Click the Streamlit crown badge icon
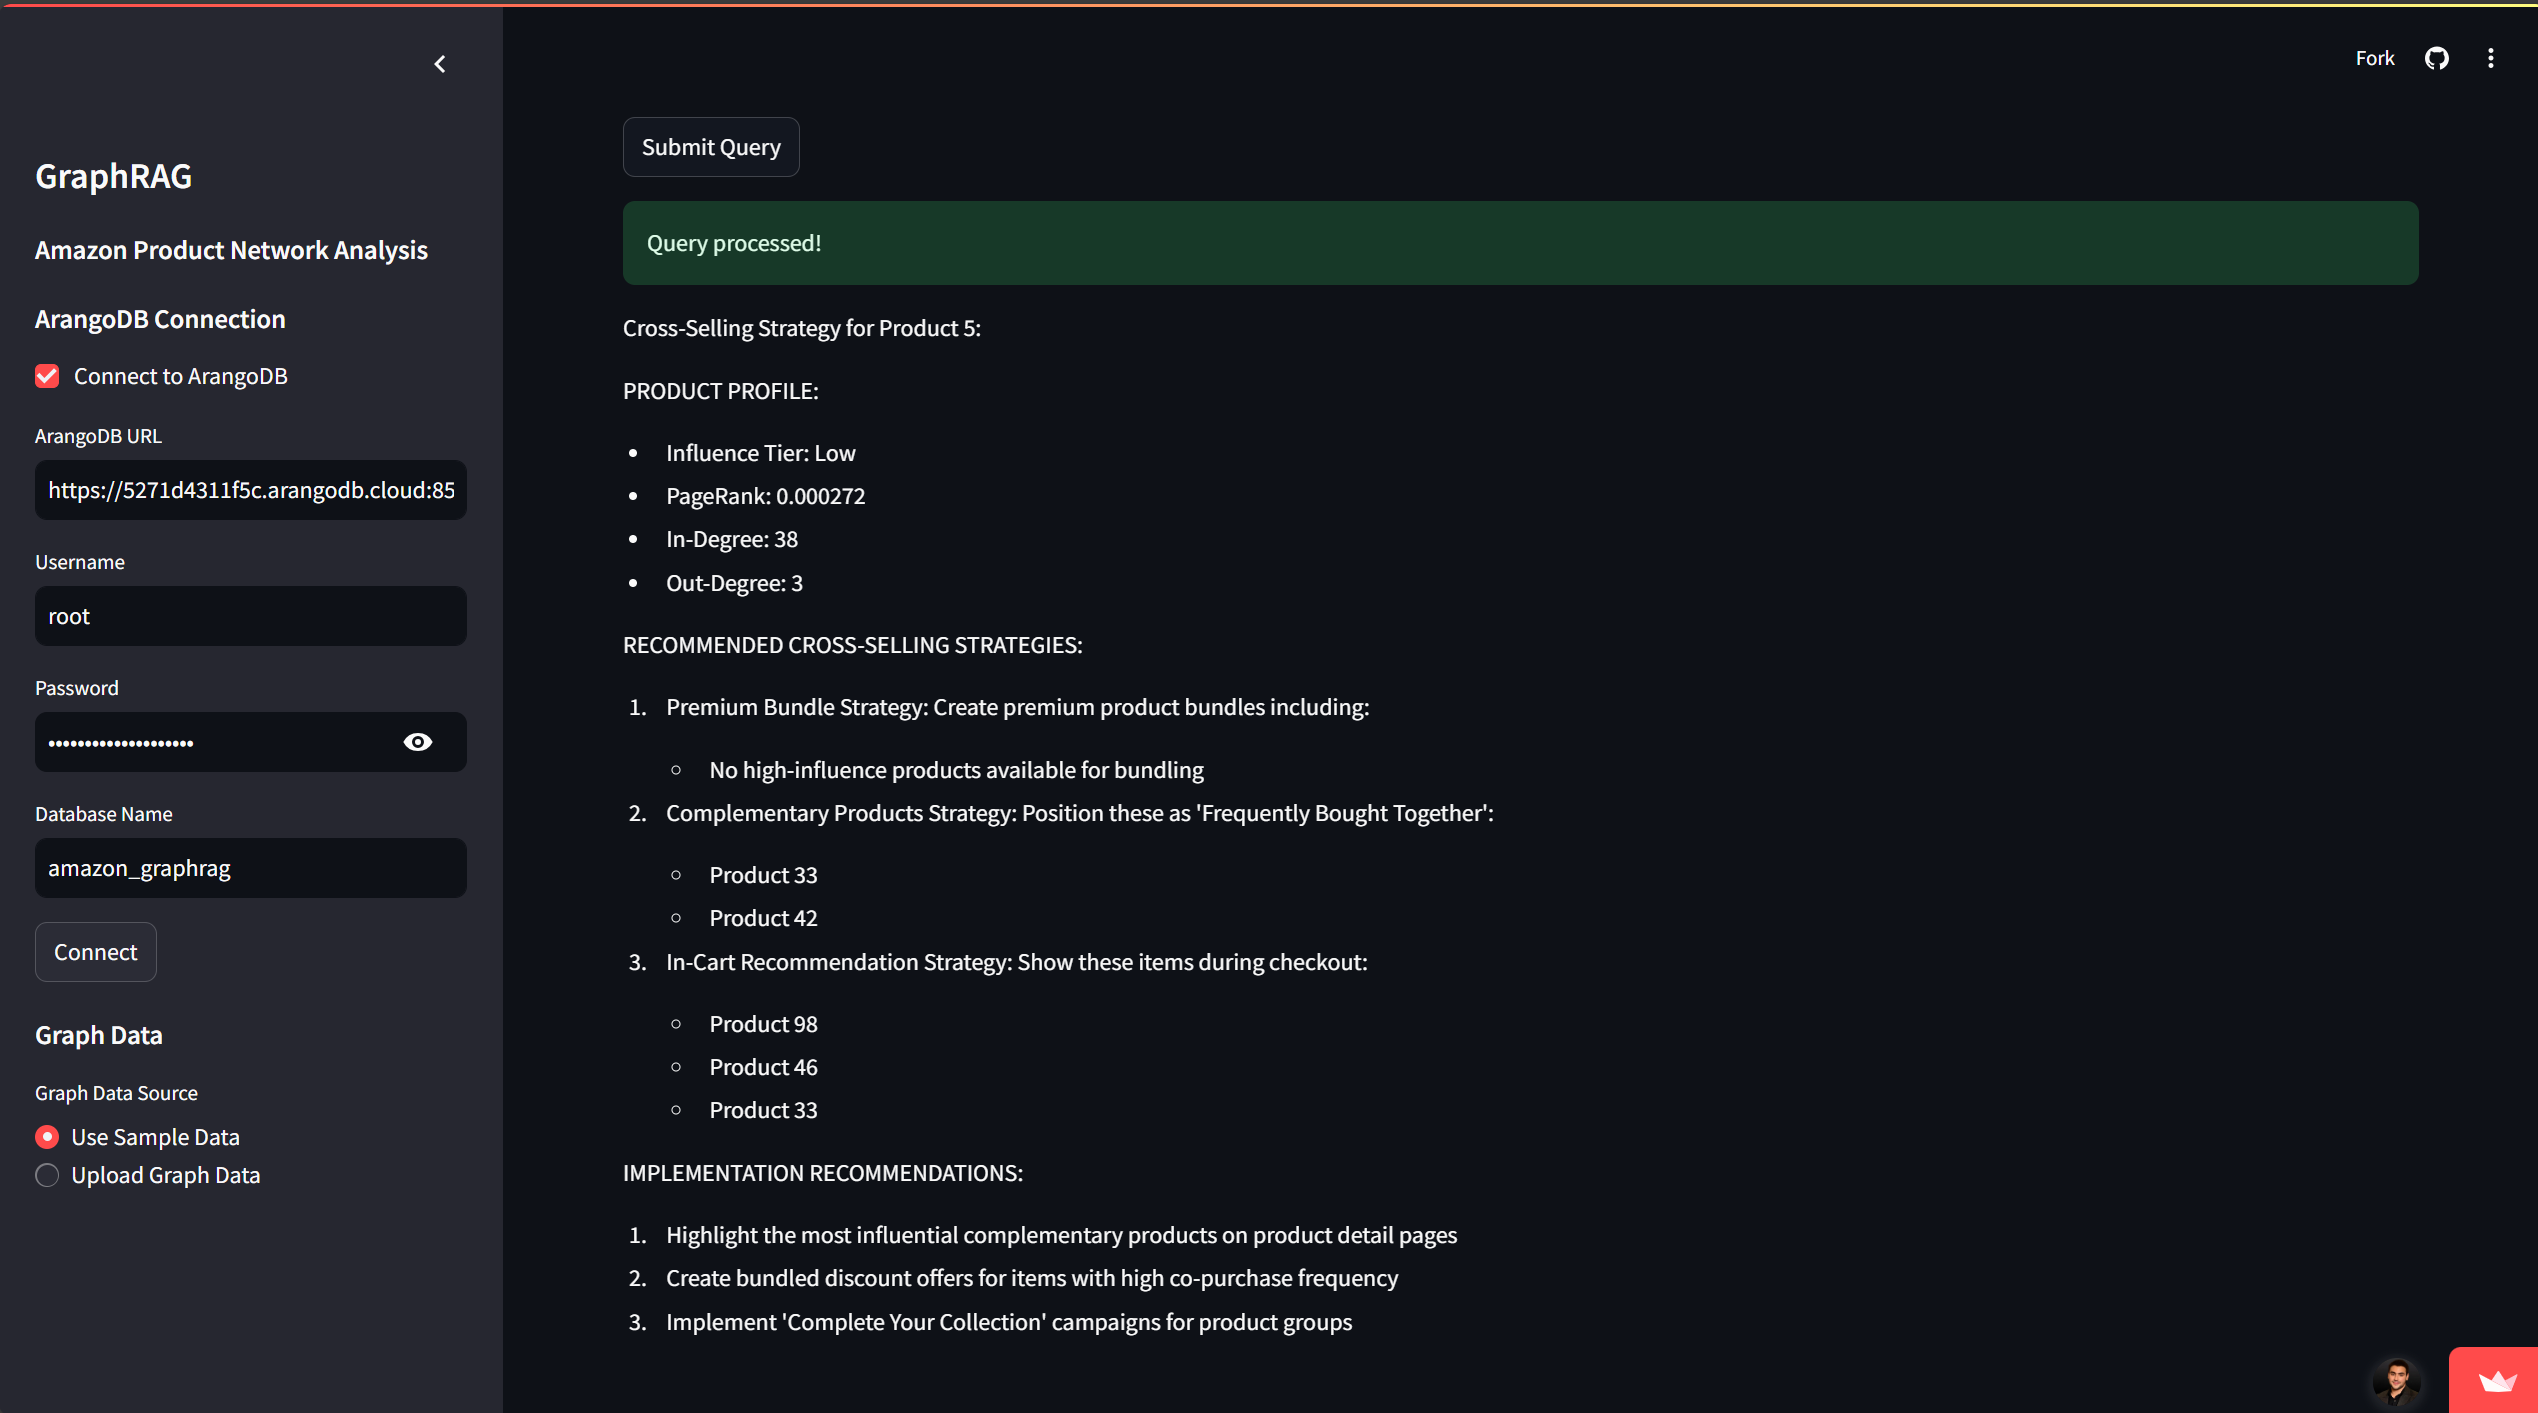This screenshot has width=2538, height=1413. 2497,1382
